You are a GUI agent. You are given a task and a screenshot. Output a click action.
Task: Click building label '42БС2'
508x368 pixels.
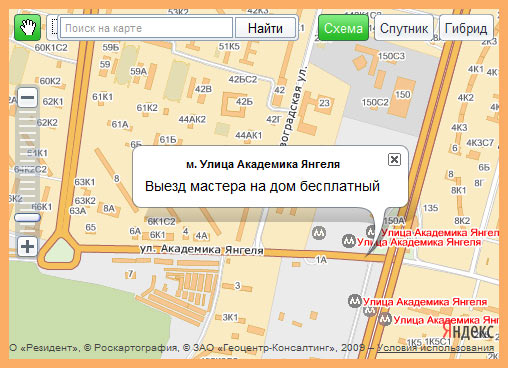pos(243,79)
